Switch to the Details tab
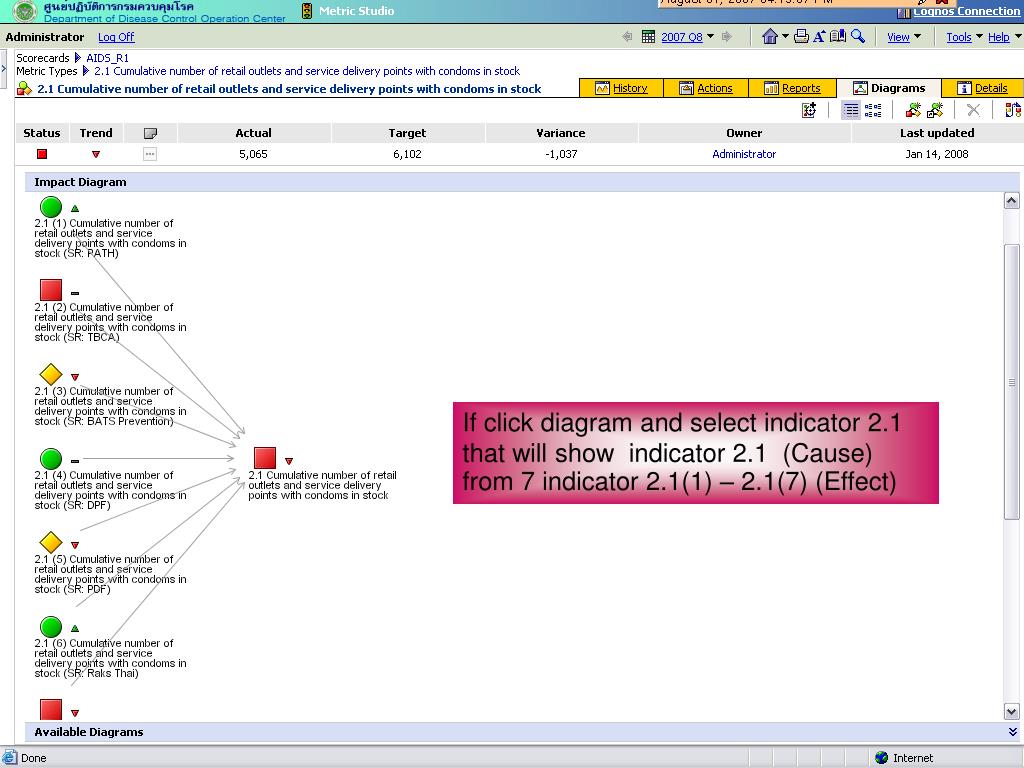The height and width of the screenshot is (768, 1024). 982,88
